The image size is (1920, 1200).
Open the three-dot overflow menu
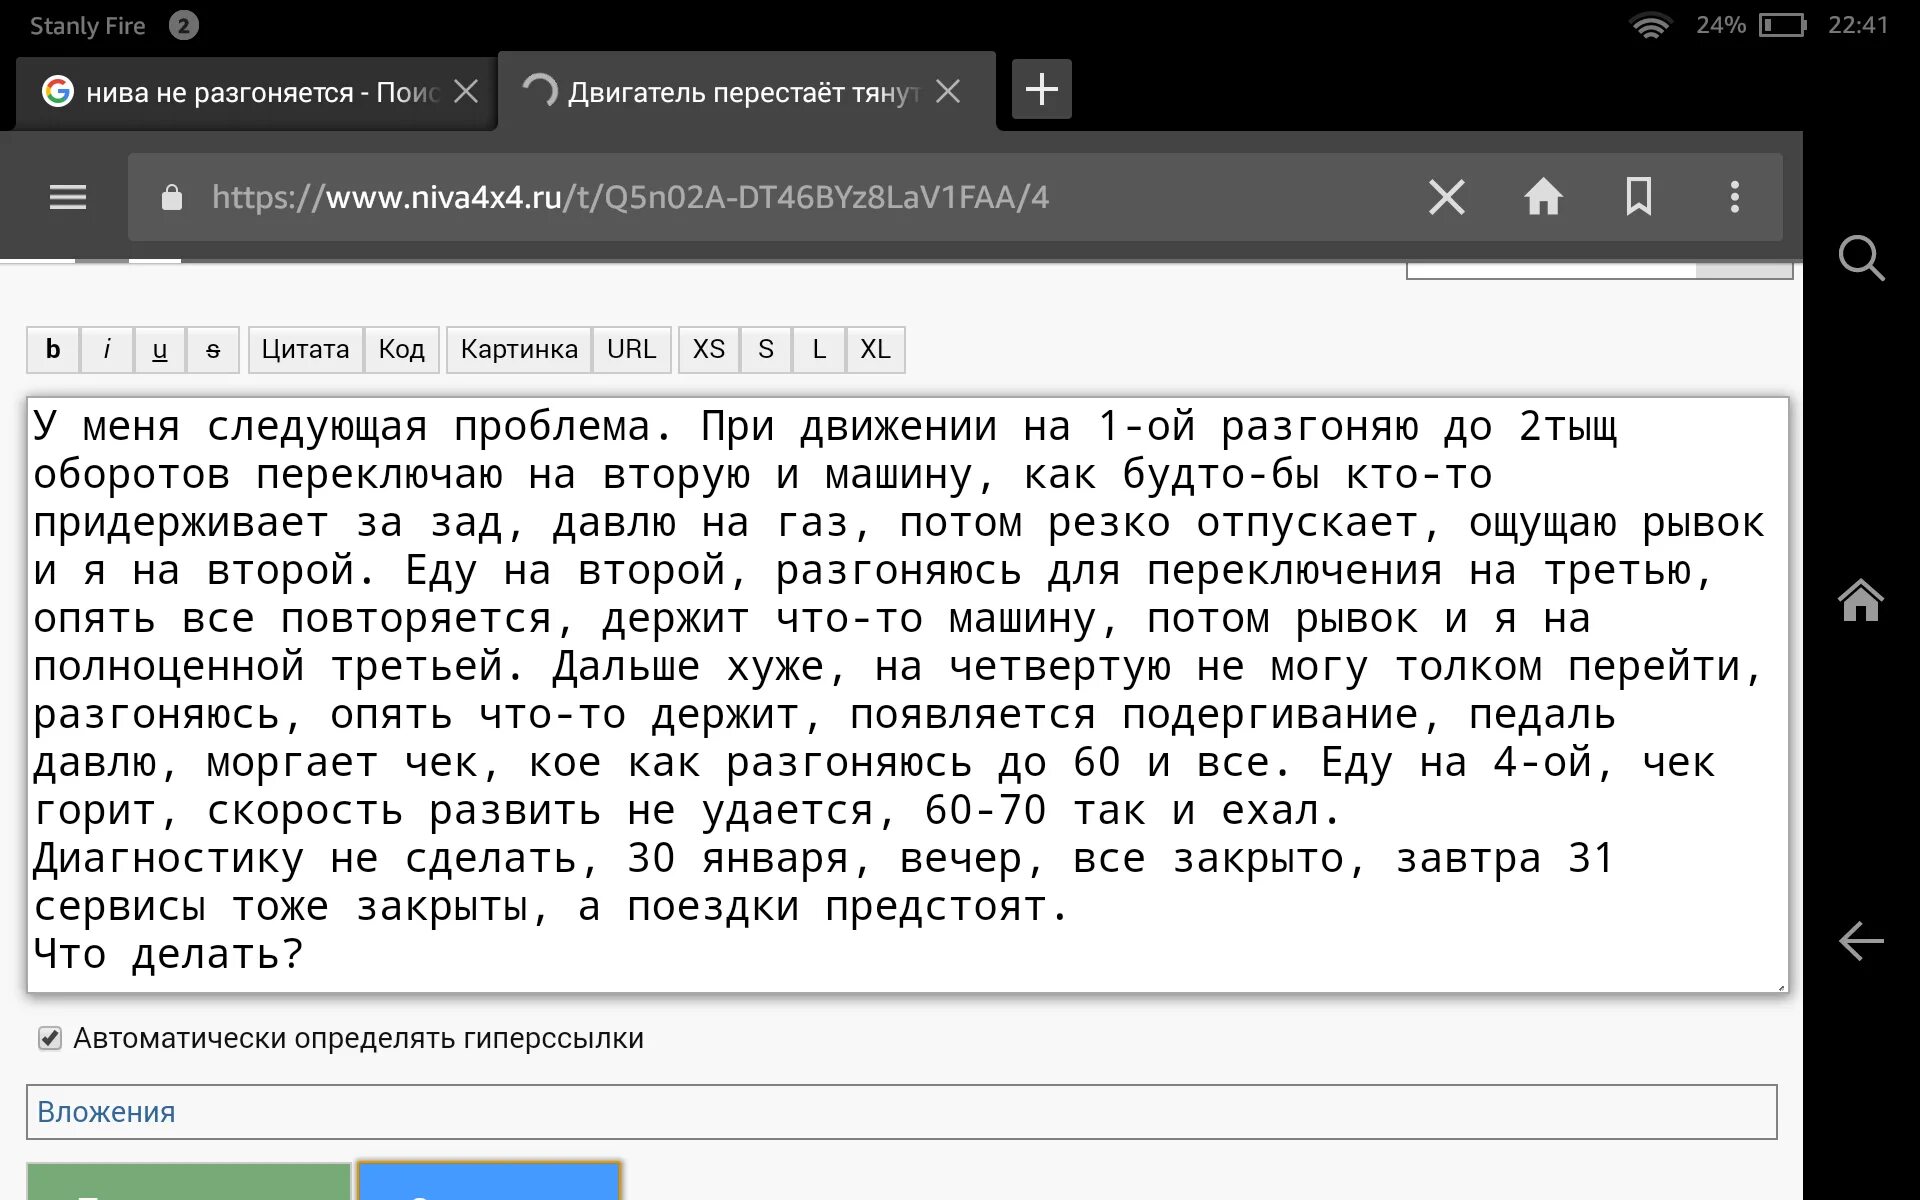click(1734, 197)
